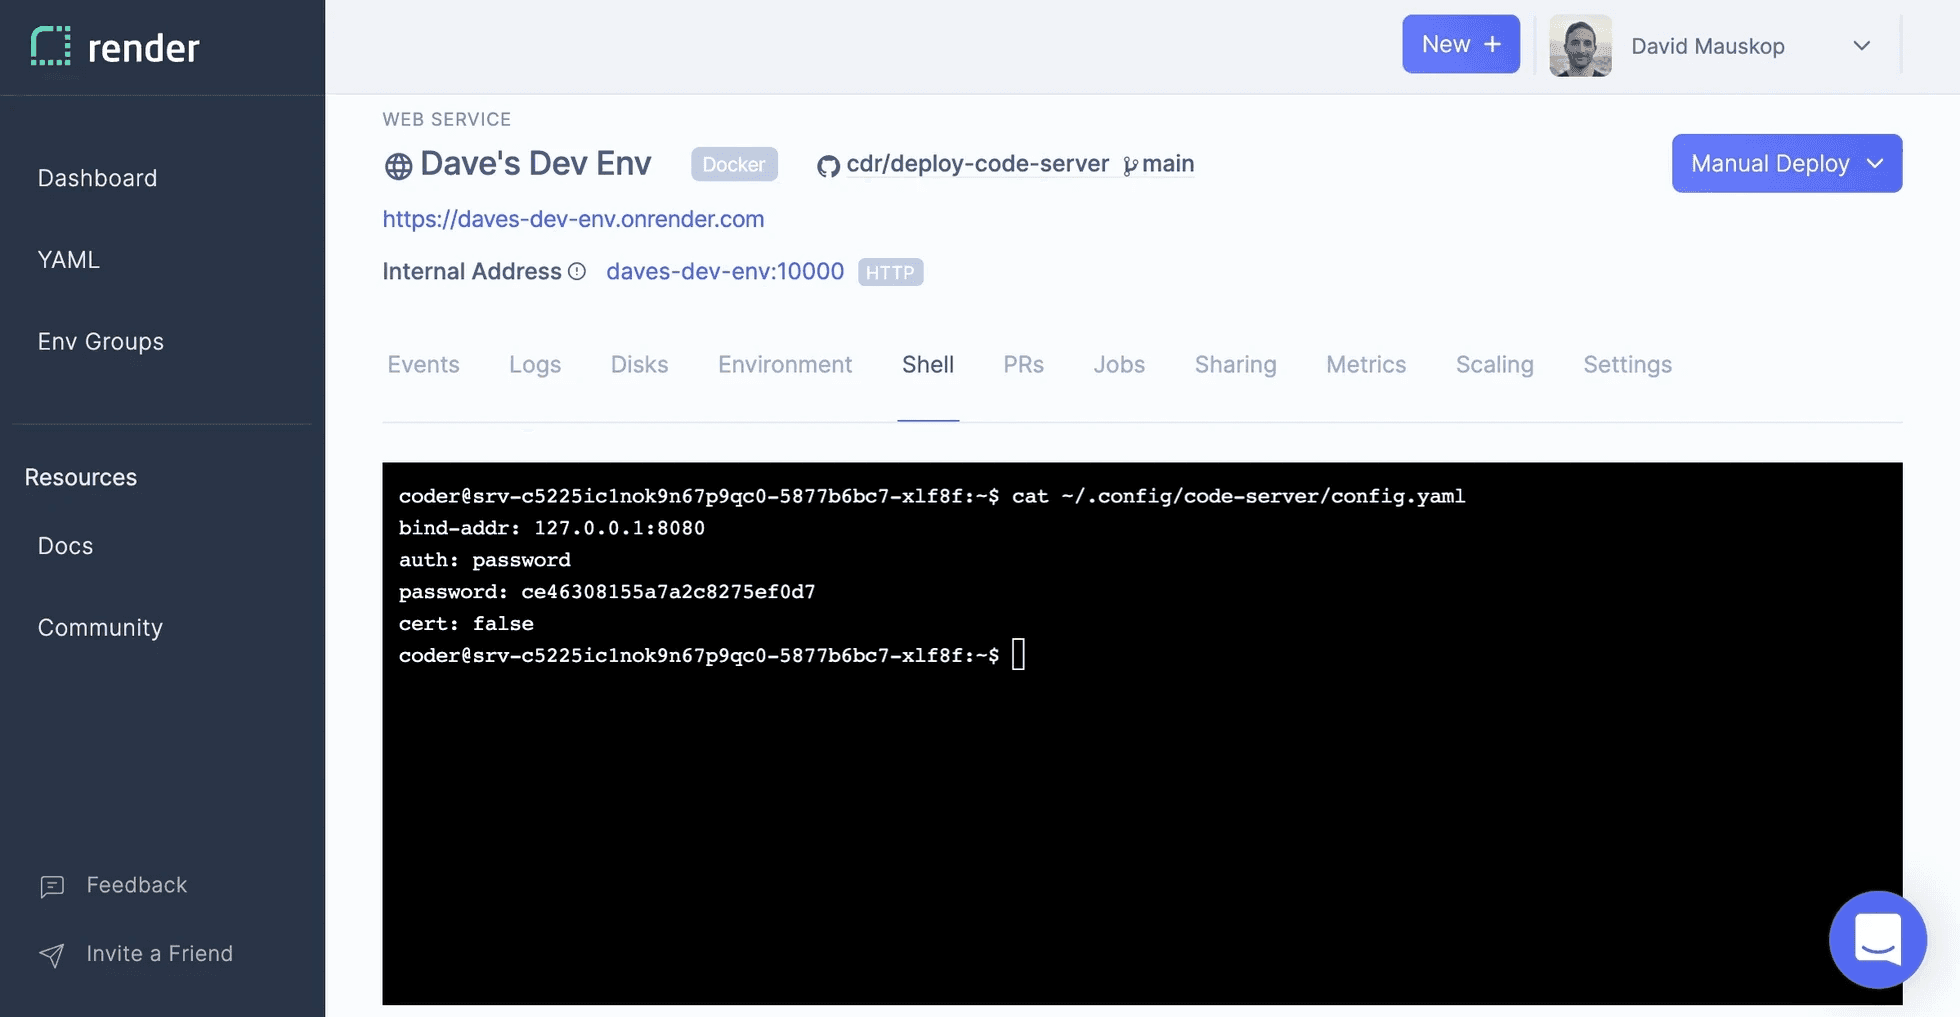
Task: Click the New button
Action: 1461,44
